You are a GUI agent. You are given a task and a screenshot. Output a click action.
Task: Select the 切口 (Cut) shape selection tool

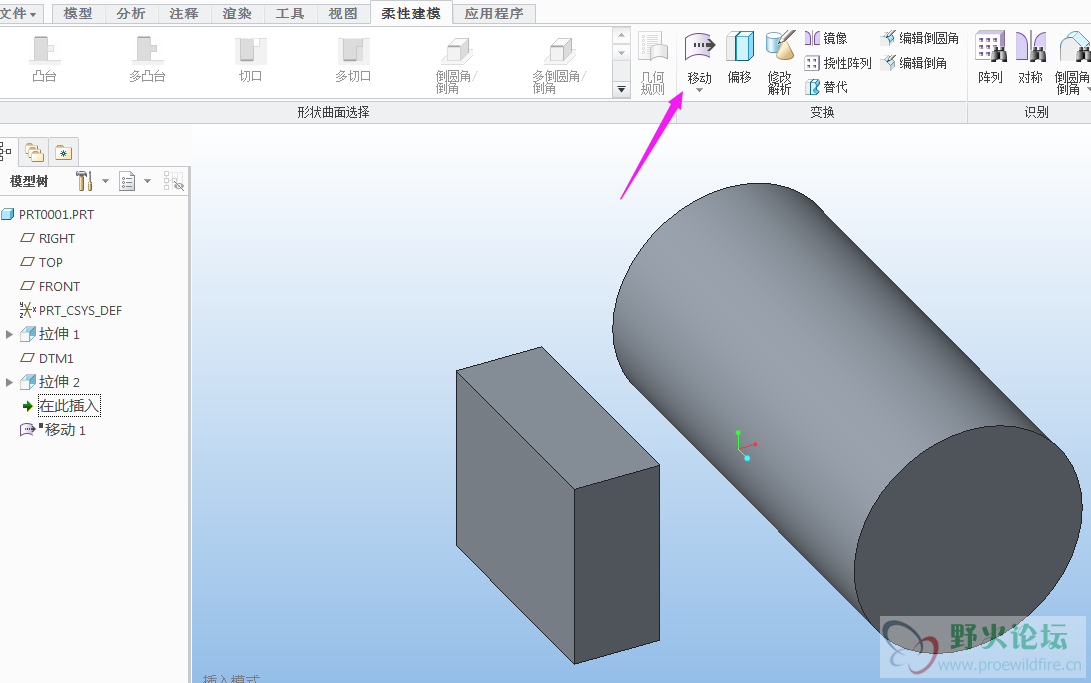click(250, 59)
